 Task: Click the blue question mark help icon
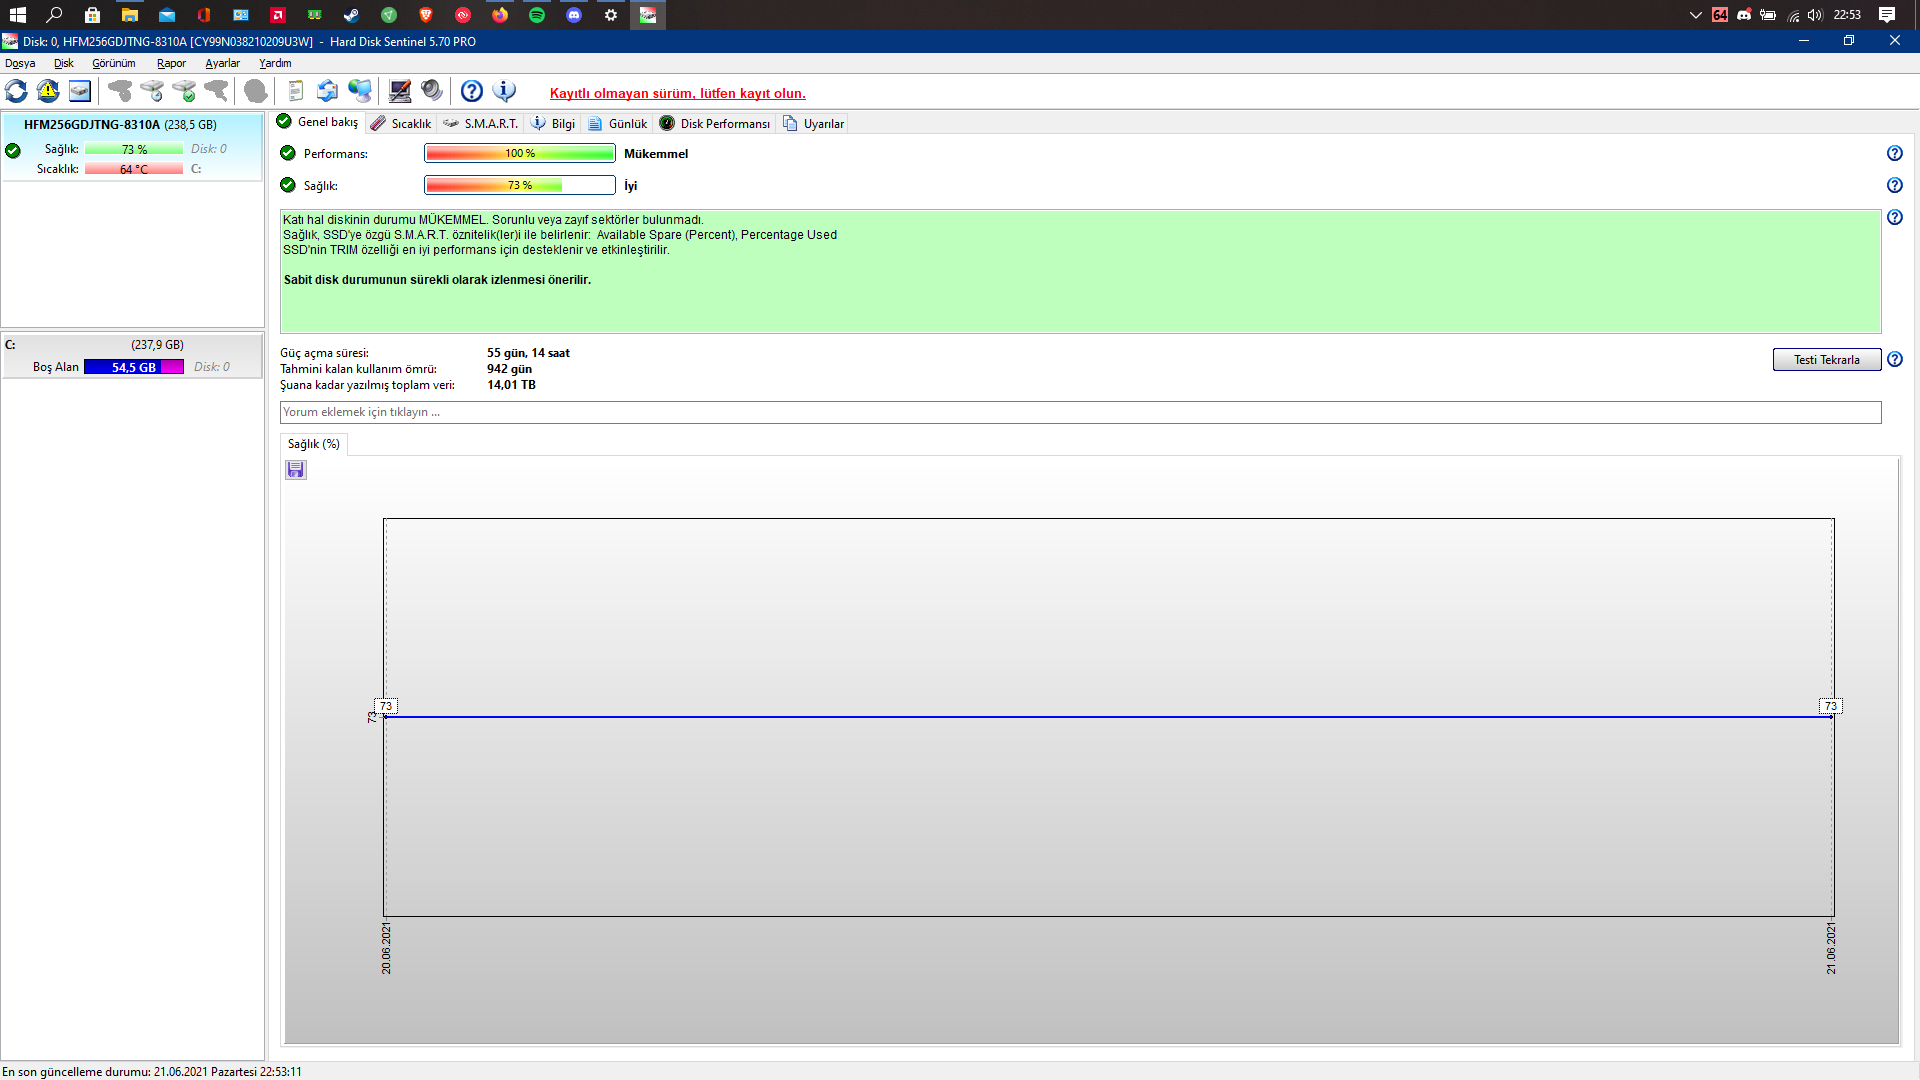pos(472,91)
